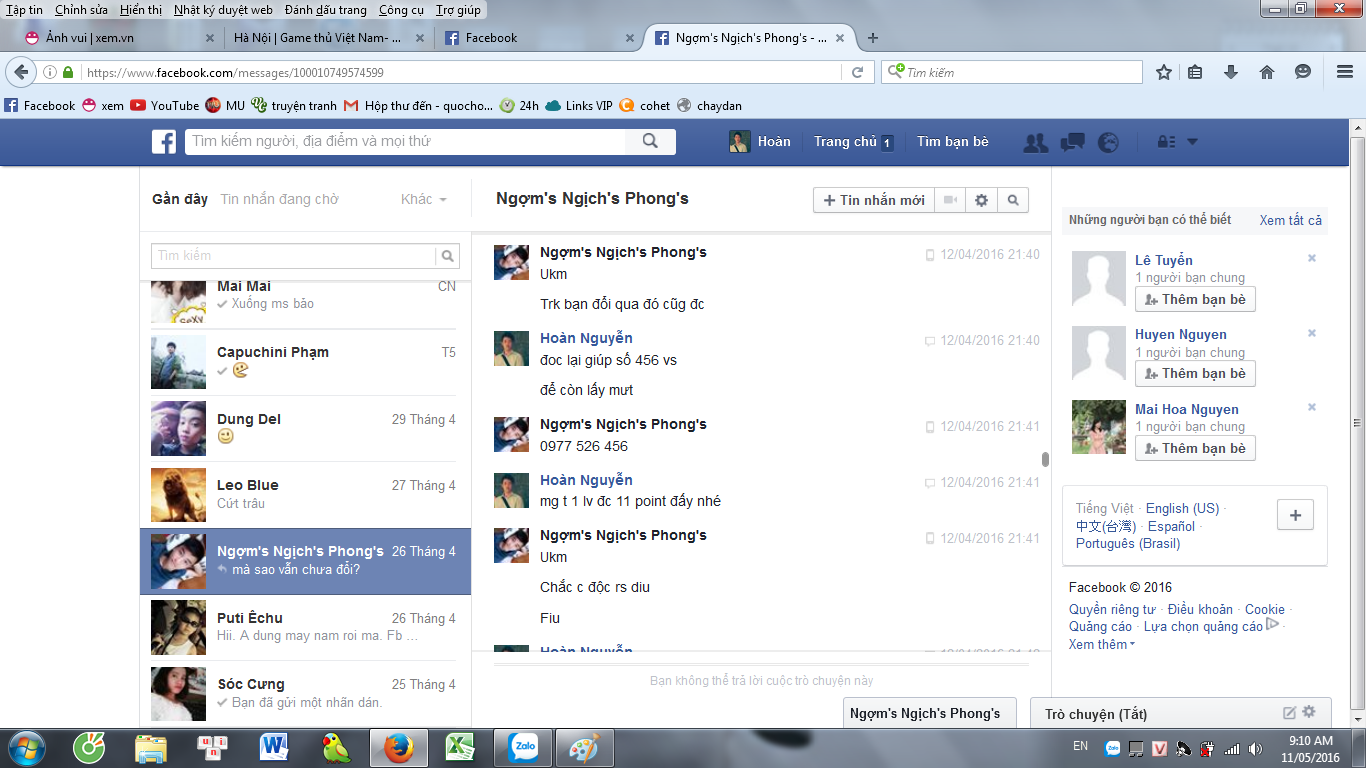Open Firefox downloads arrow
This screenshot has width=1366, height=768.
[1231, 72]
